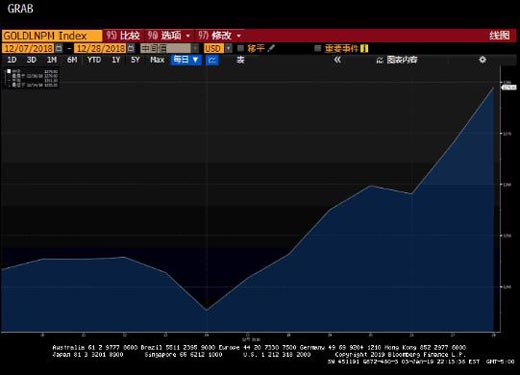Open chart settings gear icon
520x375 pixels.
[x=482, y=60]
